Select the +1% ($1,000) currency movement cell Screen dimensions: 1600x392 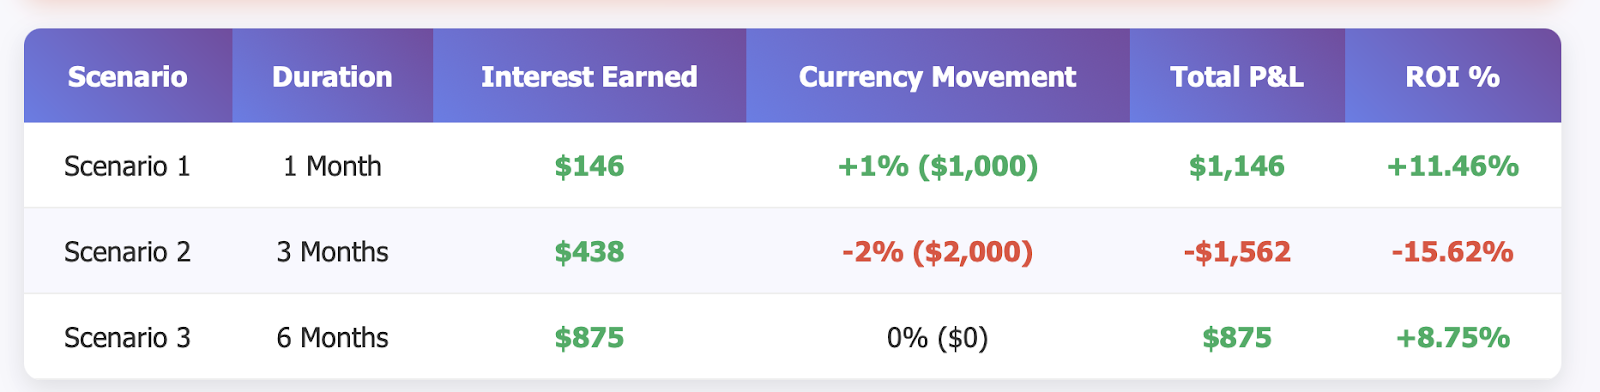pos(938,166)
